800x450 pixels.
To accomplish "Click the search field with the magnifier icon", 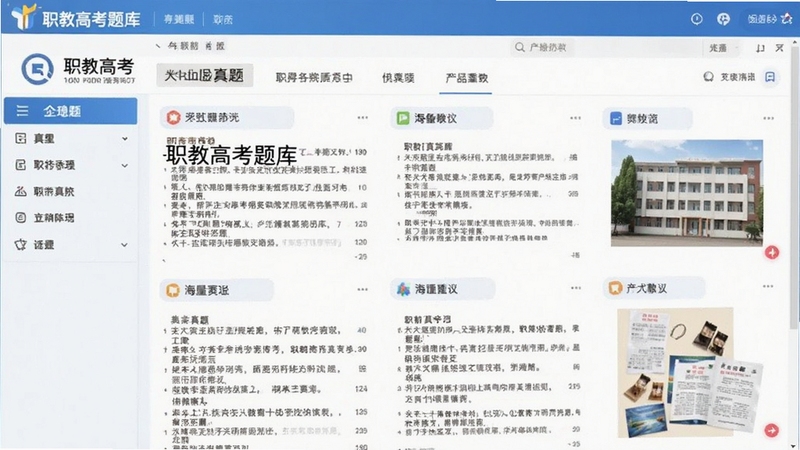I will coord(542,47).
